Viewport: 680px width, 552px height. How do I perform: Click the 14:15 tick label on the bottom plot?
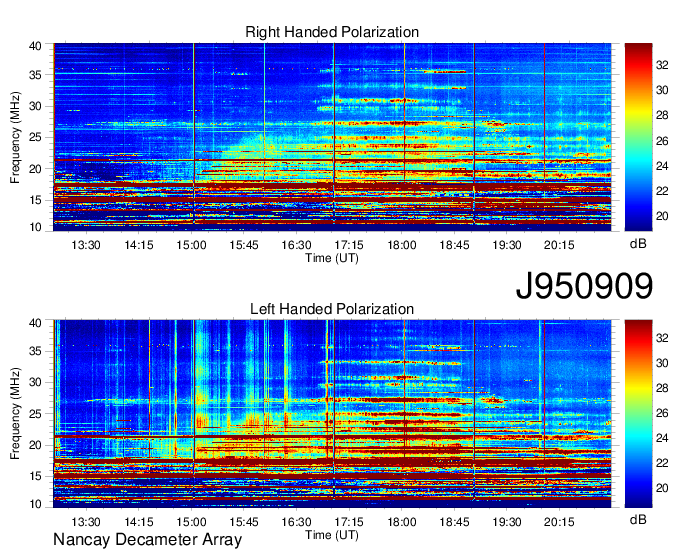tap(139, 522)
